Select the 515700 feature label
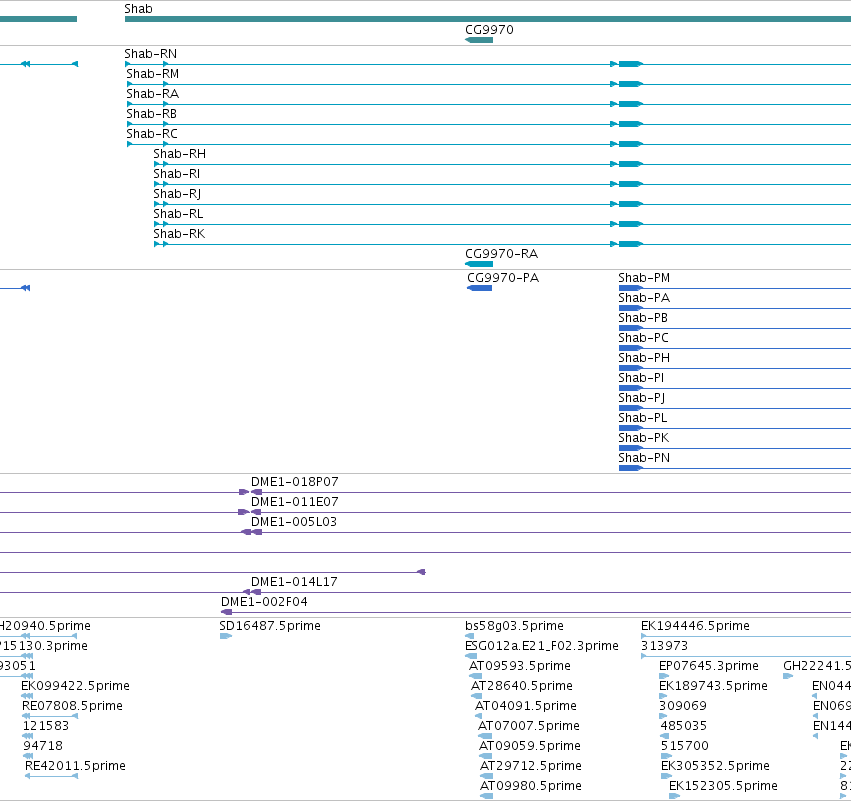Screen dimensions: 851x801 [x=685, y=746]
